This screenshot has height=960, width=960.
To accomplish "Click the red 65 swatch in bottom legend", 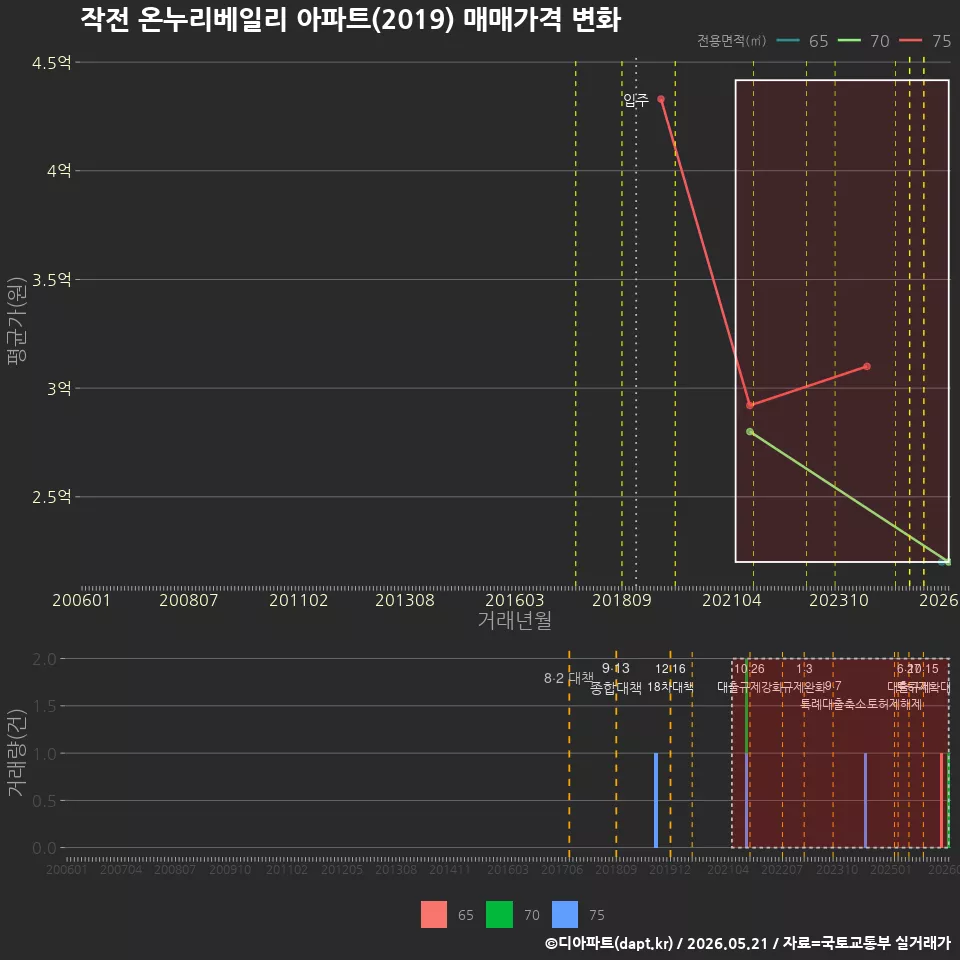I will 433,915.
